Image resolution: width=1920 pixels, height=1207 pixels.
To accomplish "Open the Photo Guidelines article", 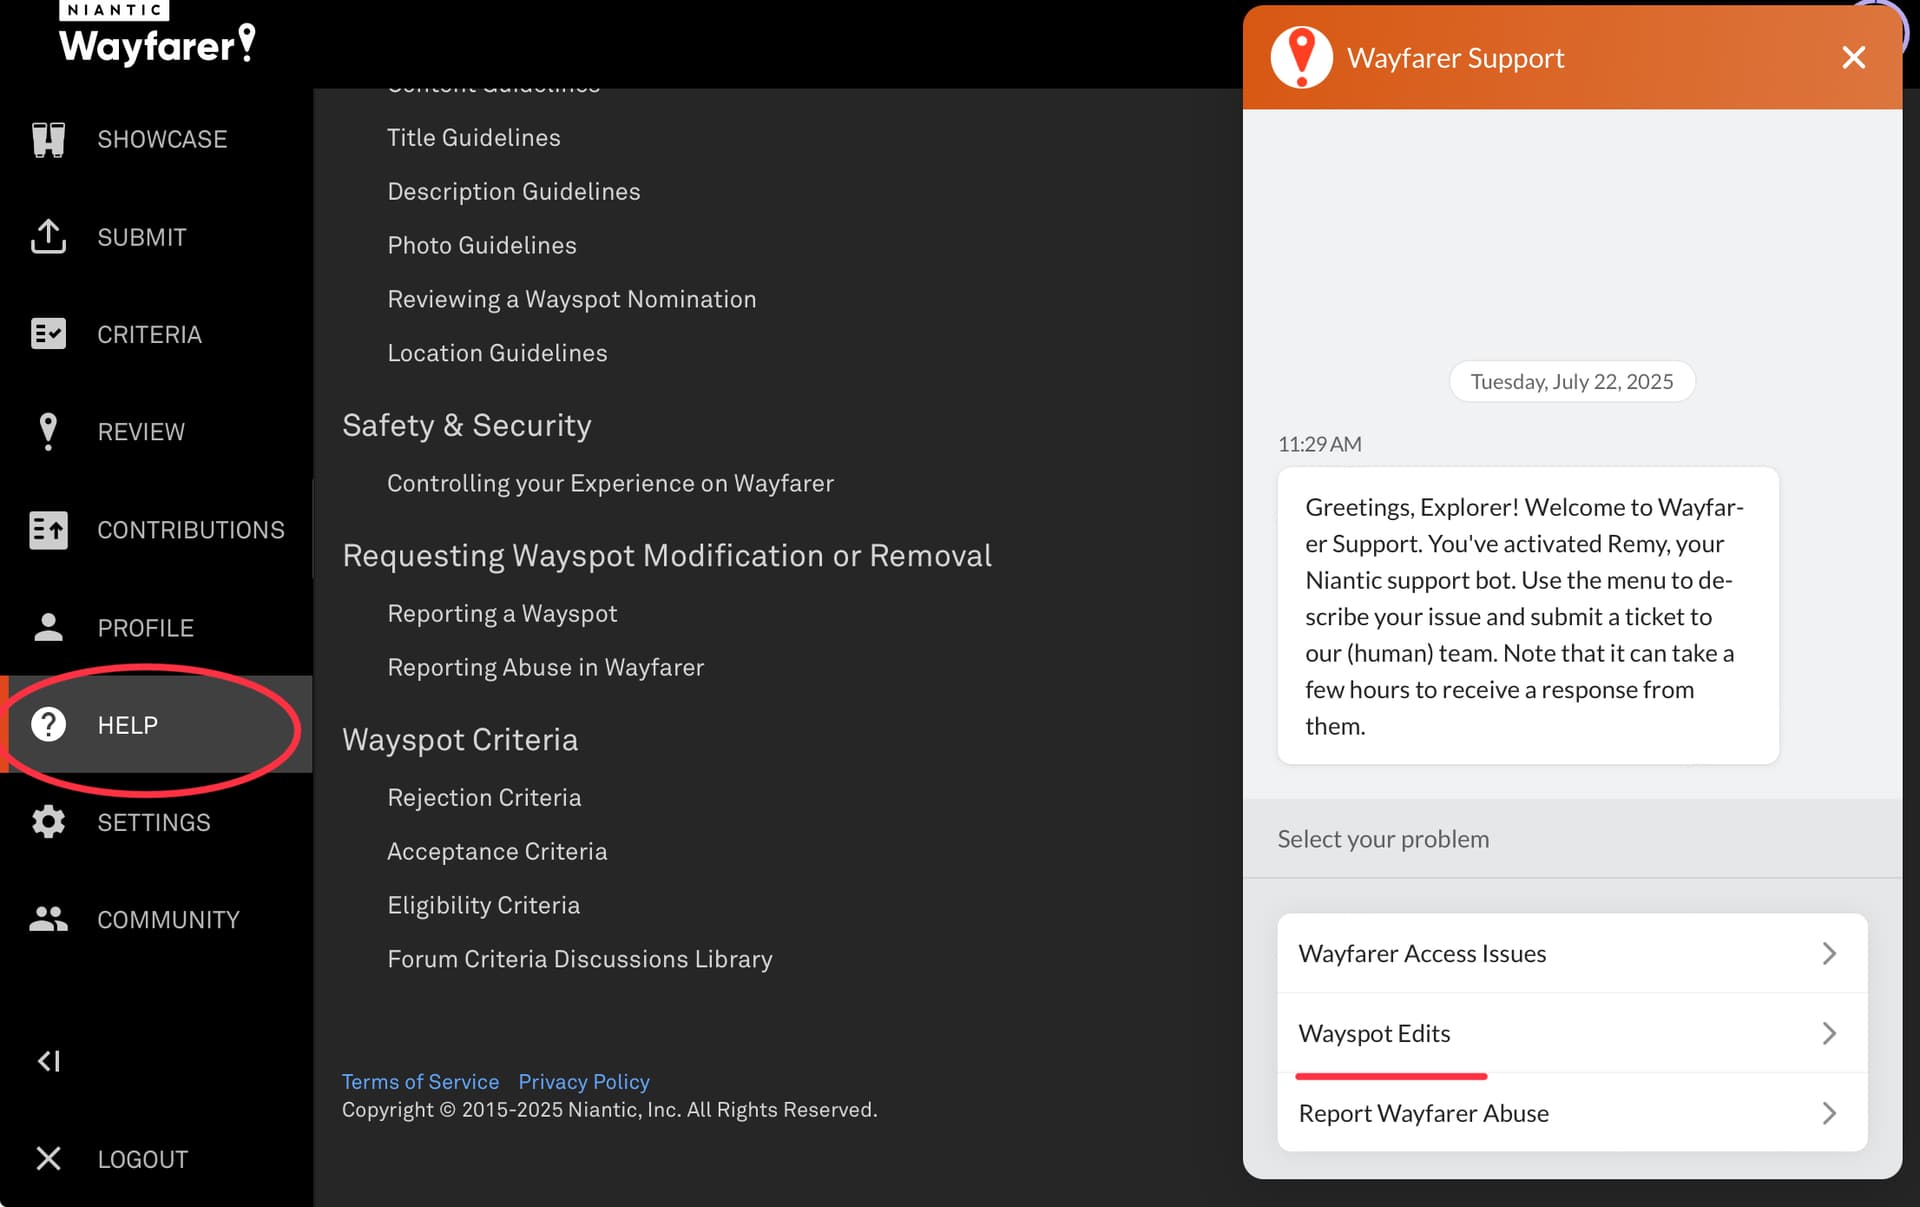I will tap(482, 245).
